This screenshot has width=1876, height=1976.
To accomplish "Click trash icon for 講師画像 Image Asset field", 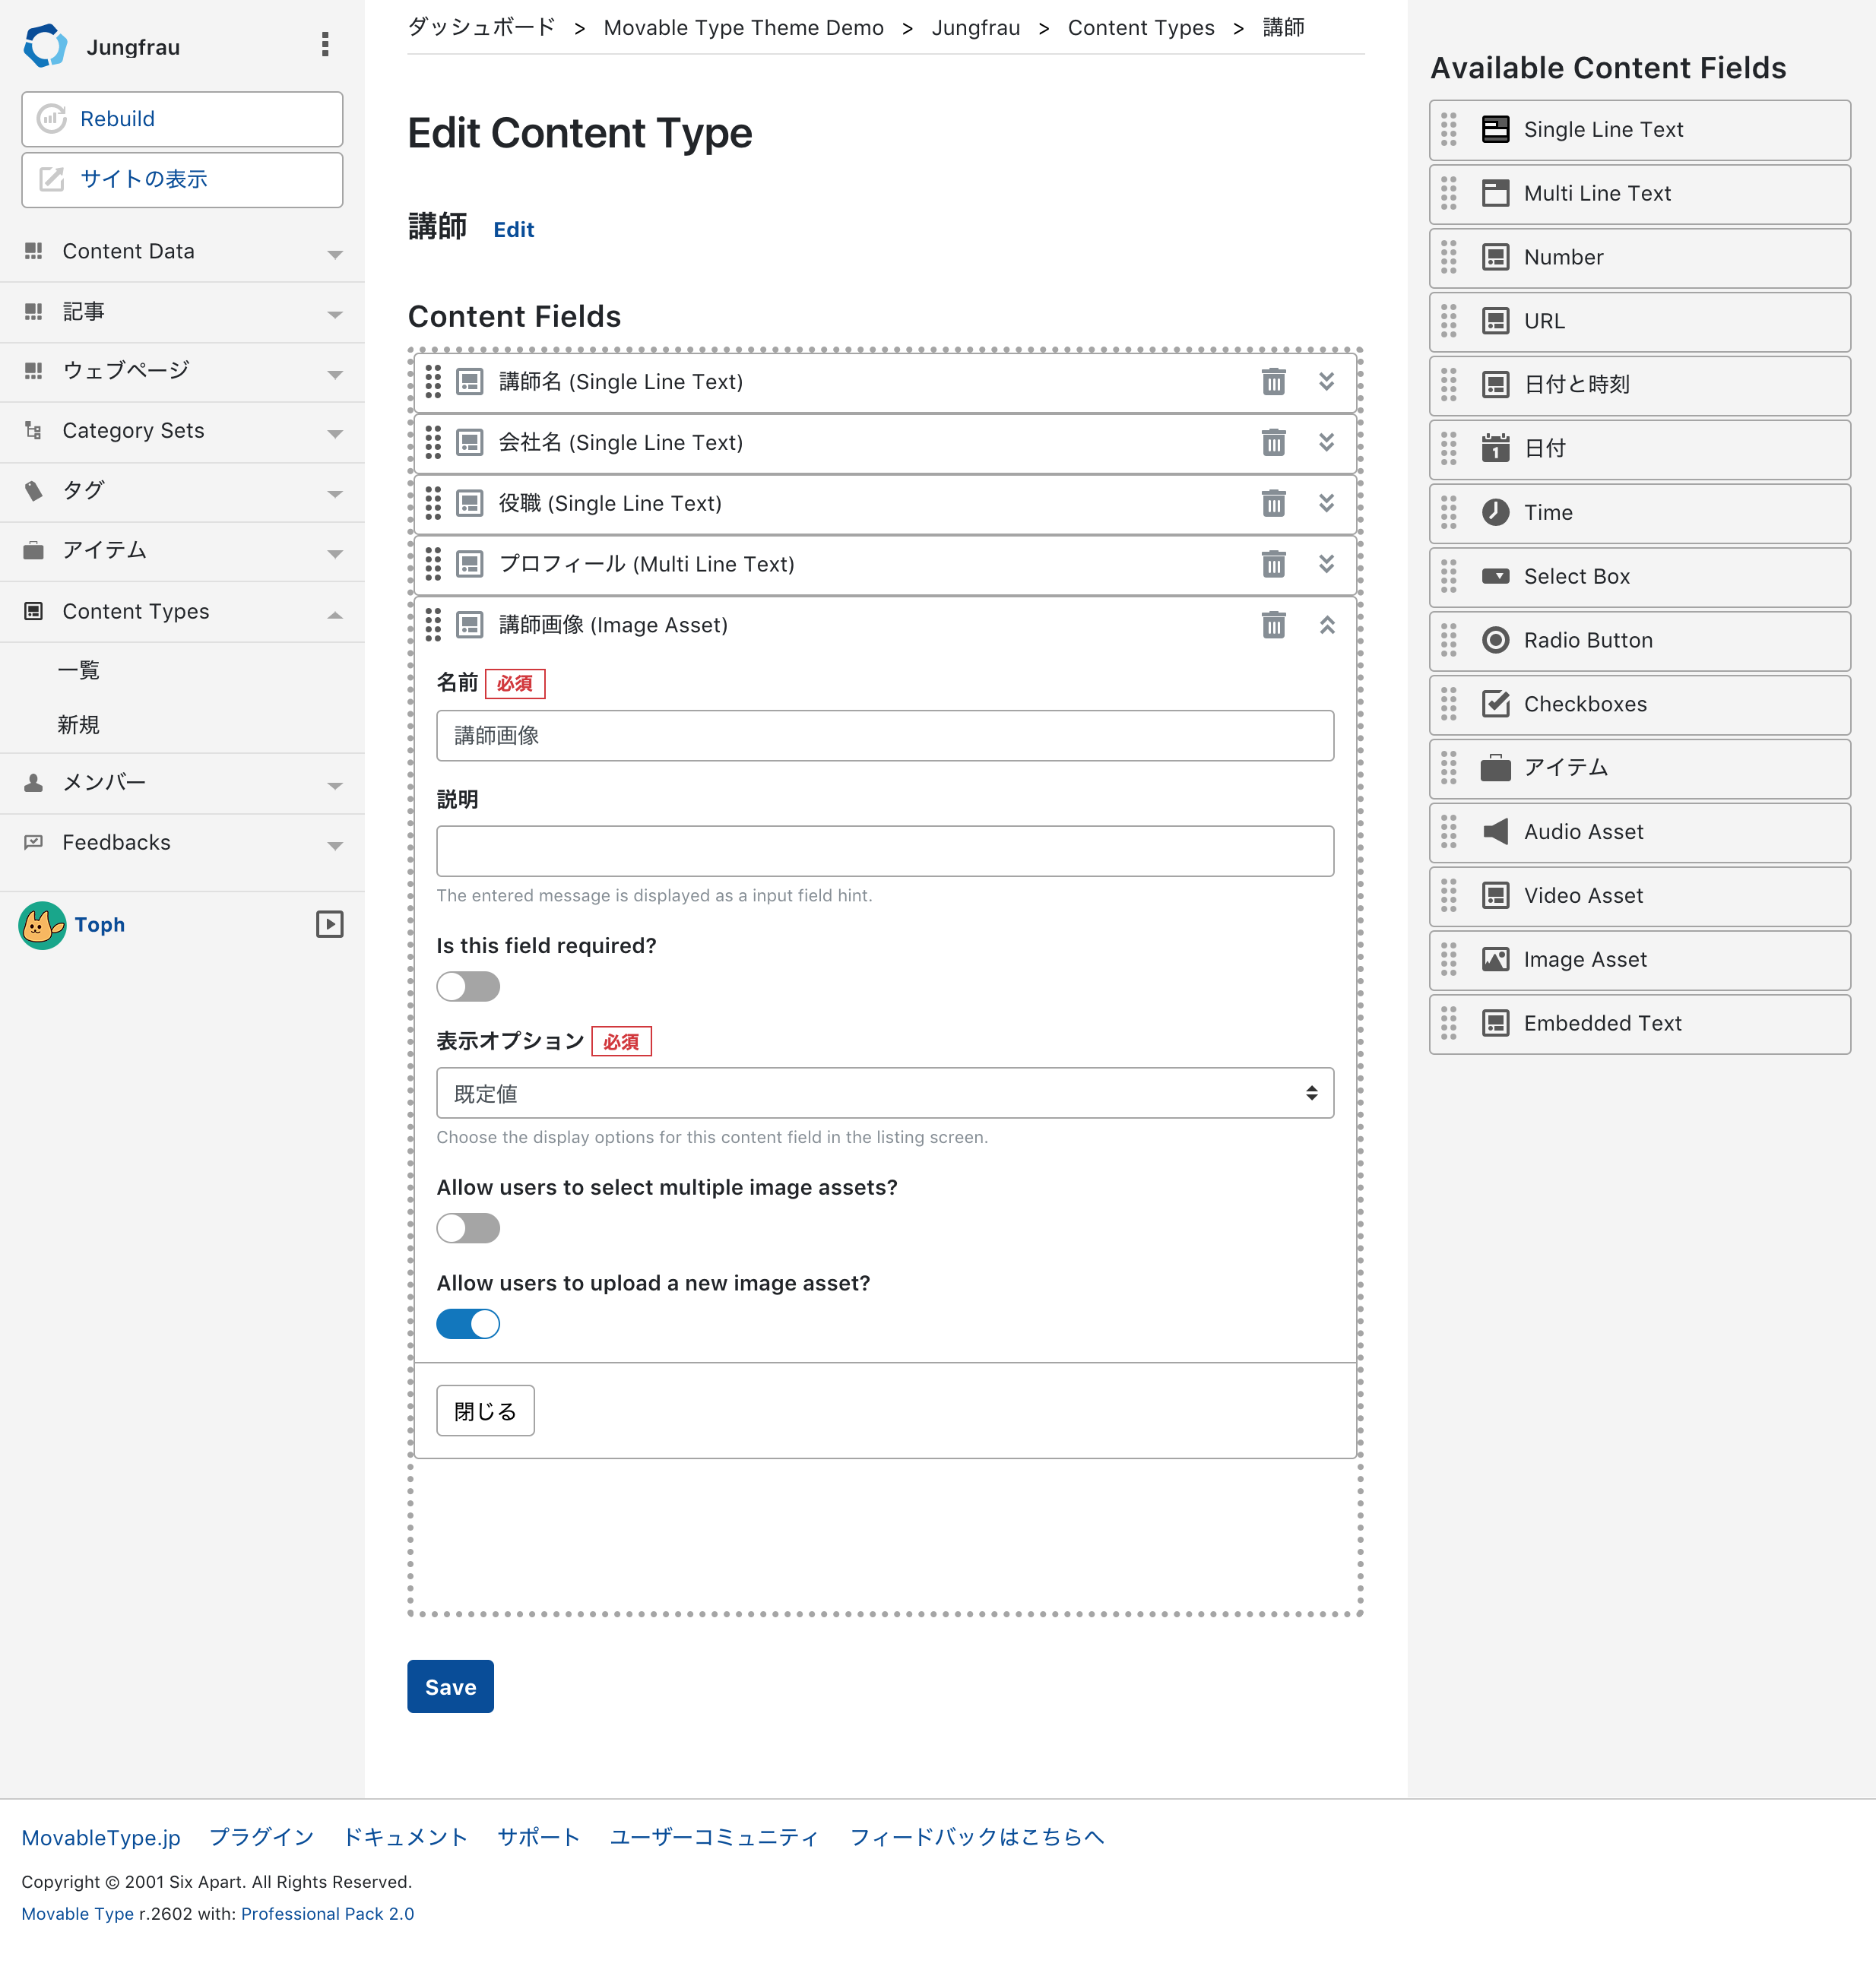I will pos(1273,625).
